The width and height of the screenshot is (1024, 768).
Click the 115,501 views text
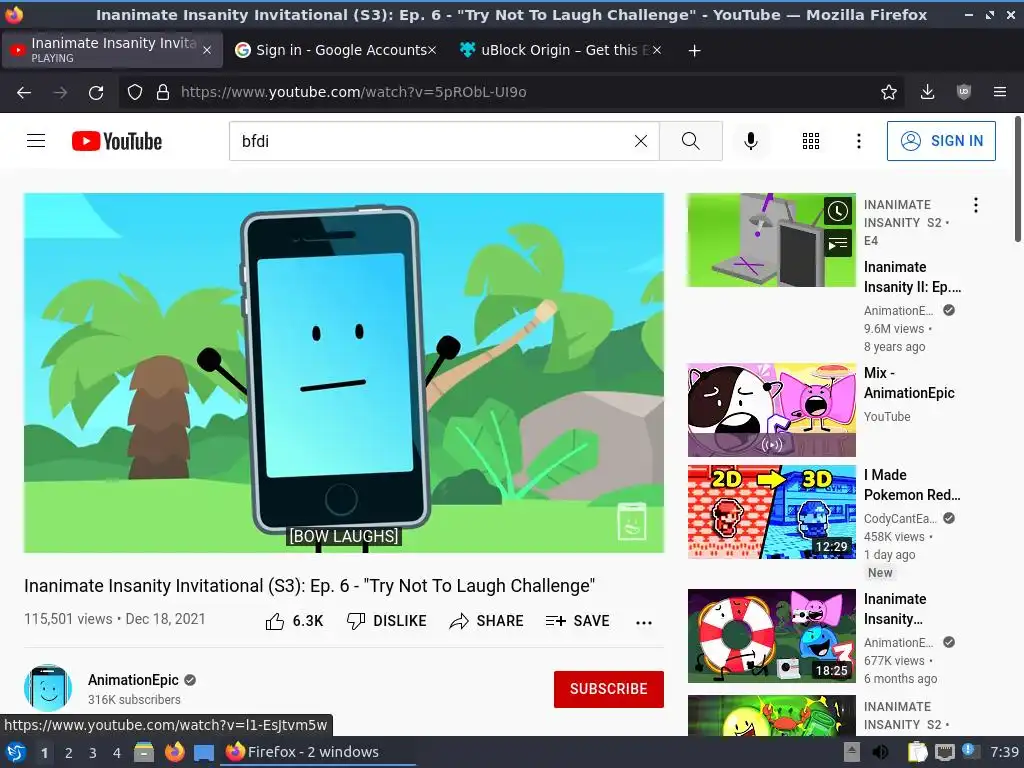[x=68, y=619]
